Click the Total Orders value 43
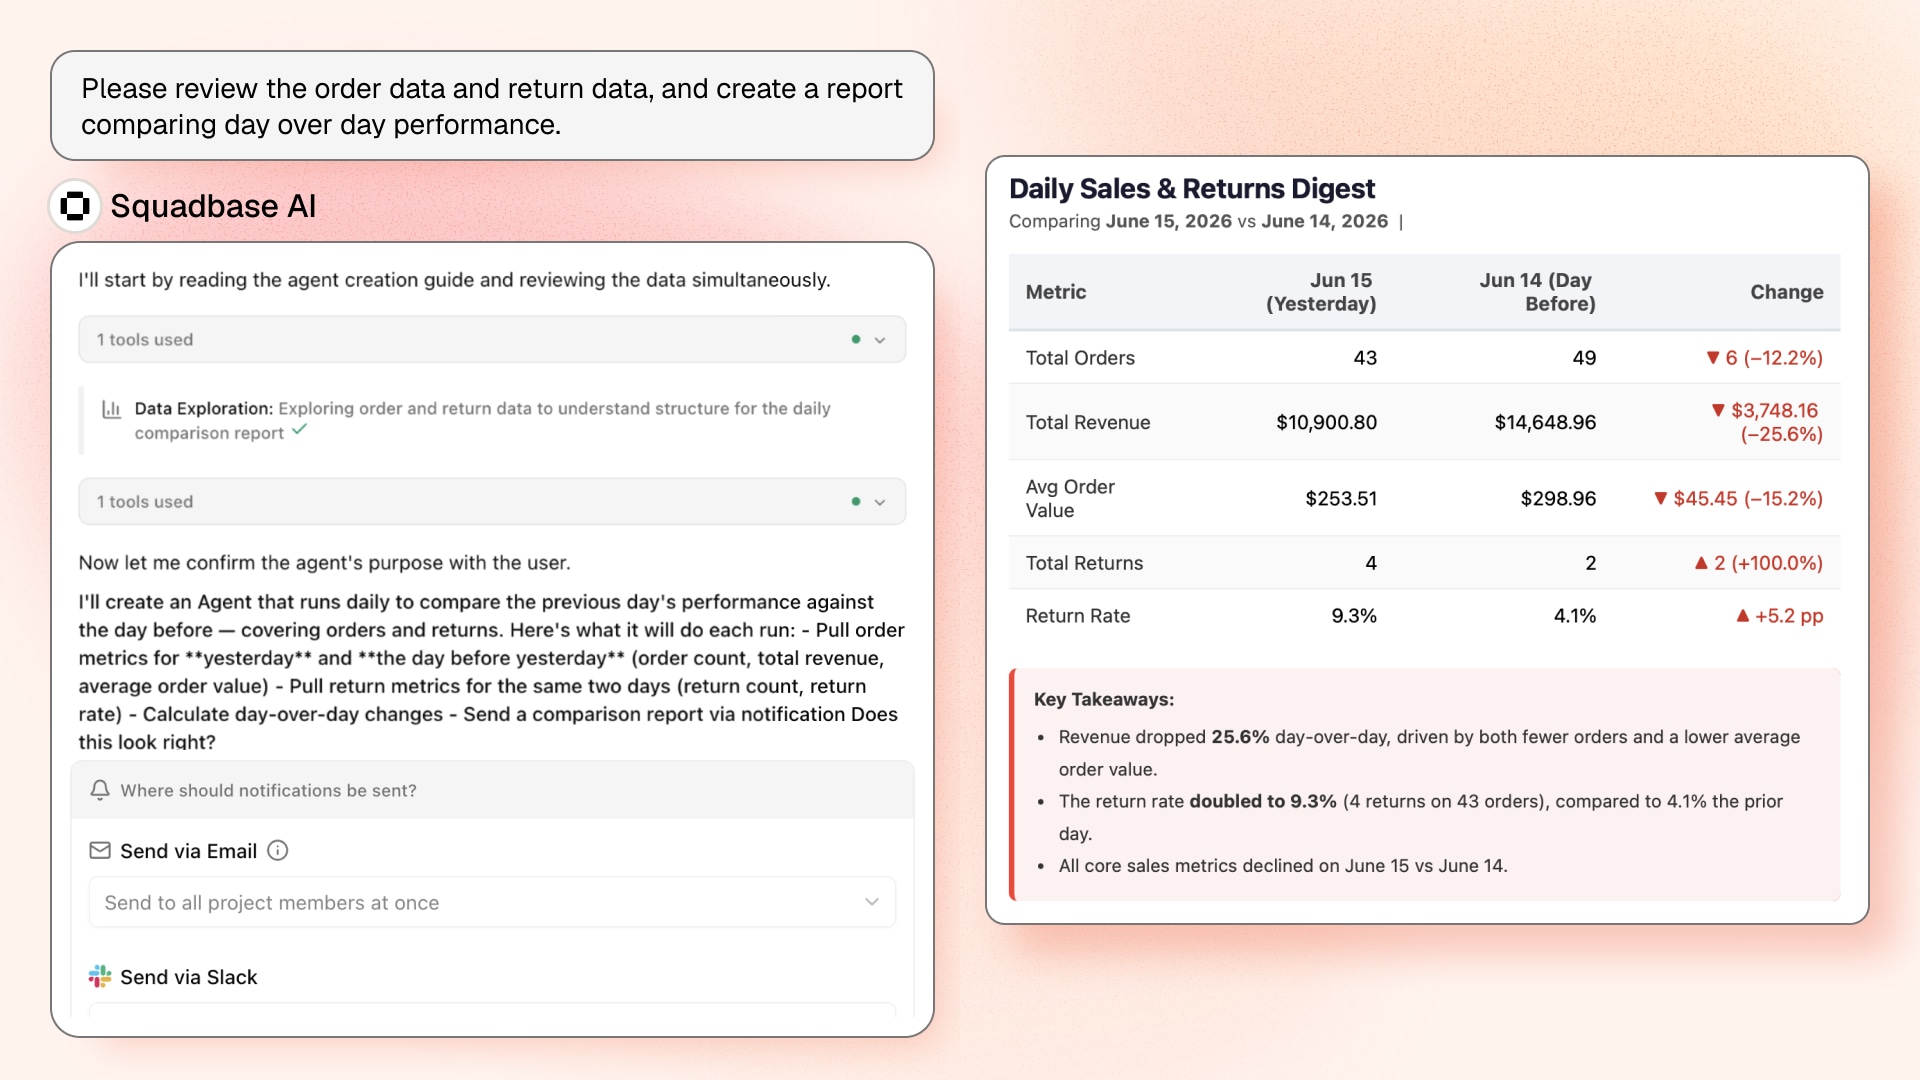This screenshot has height=1080, width=1920. [x=1365, y=358]
